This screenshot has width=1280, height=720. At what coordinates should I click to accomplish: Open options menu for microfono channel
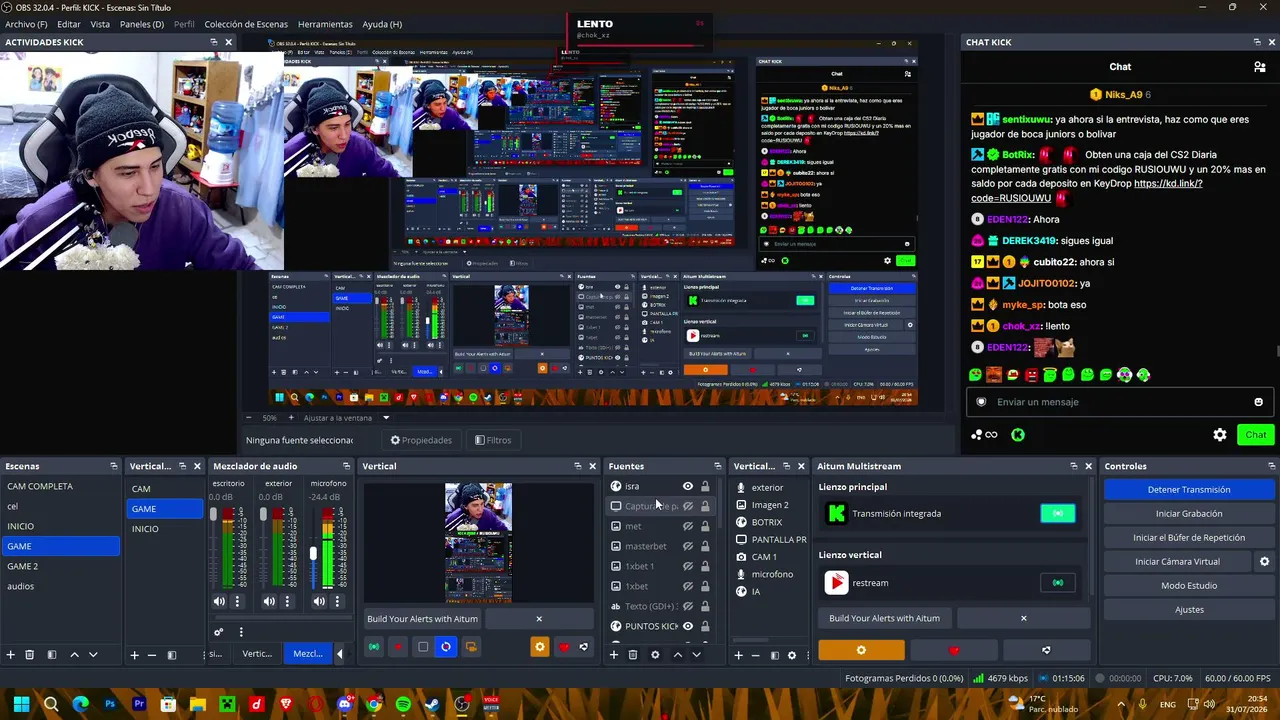[337, 601]
